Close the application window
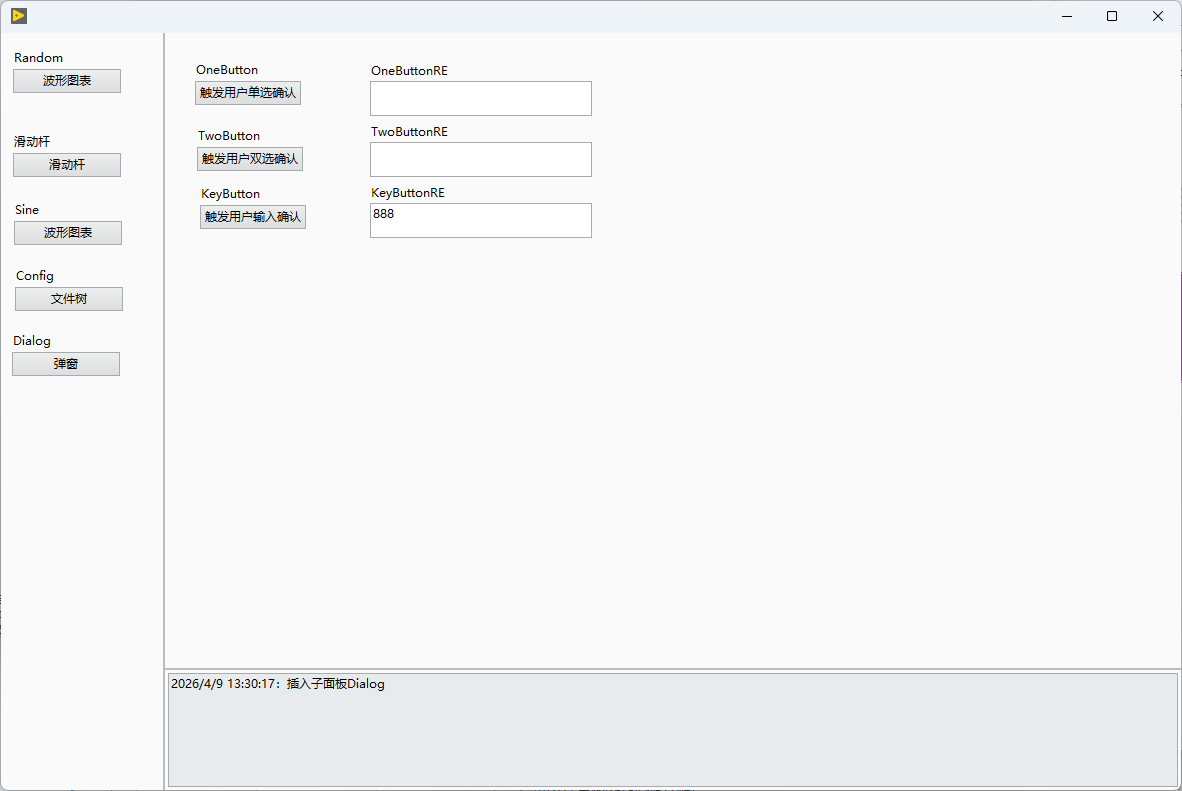Screen dimensions: 1182x791 click(x=1158, y=16)
